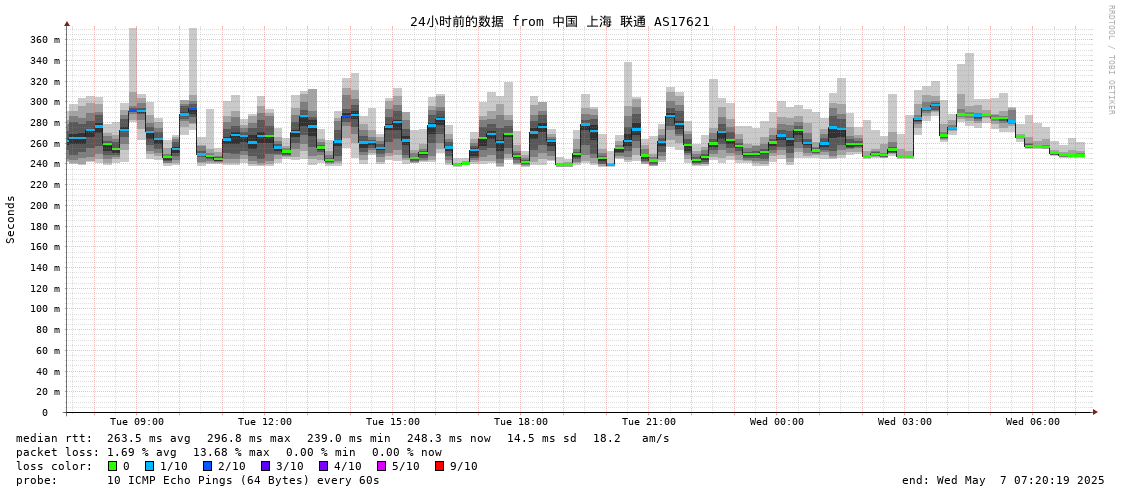
Task: Click the Tue 15:00 time axis label
Action: (x=392, y=422)
